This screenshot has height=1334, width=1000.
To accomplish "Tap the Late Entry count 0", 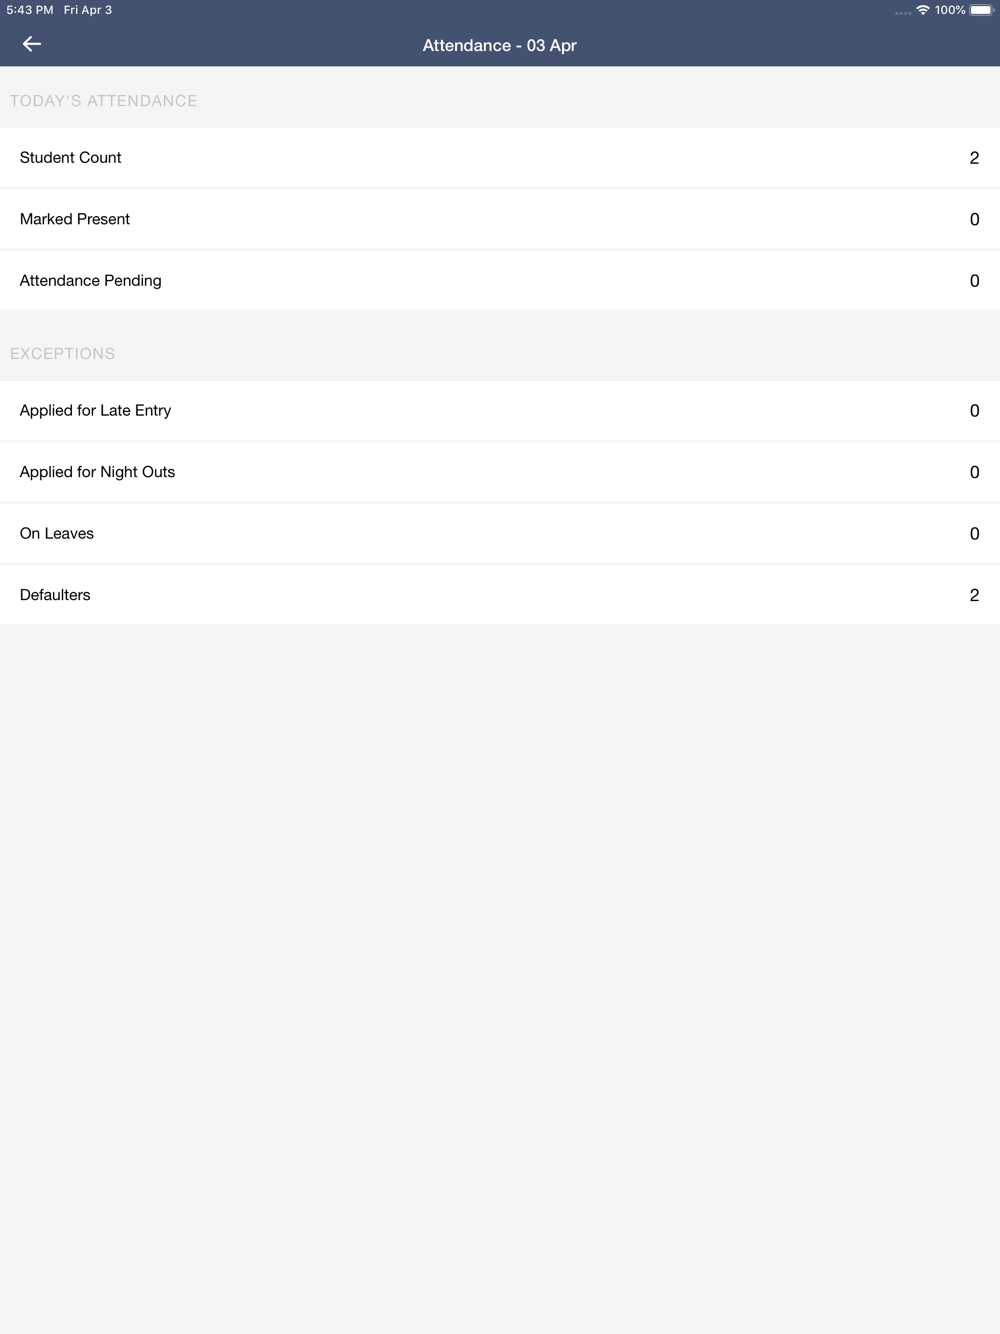I will 974,411.
